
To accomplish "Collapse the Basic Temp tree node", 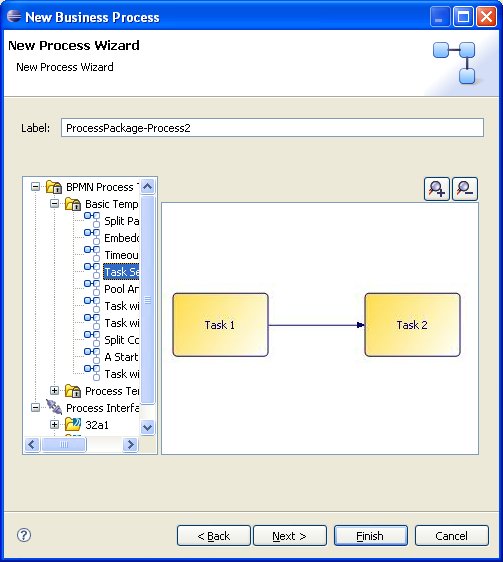I will point(54,204).
